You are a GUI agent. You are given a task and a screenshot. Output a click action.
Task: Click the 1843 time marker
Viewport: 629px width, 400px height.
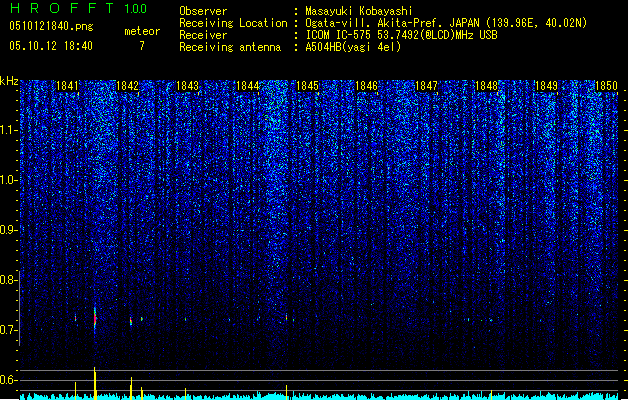(187, 86)
